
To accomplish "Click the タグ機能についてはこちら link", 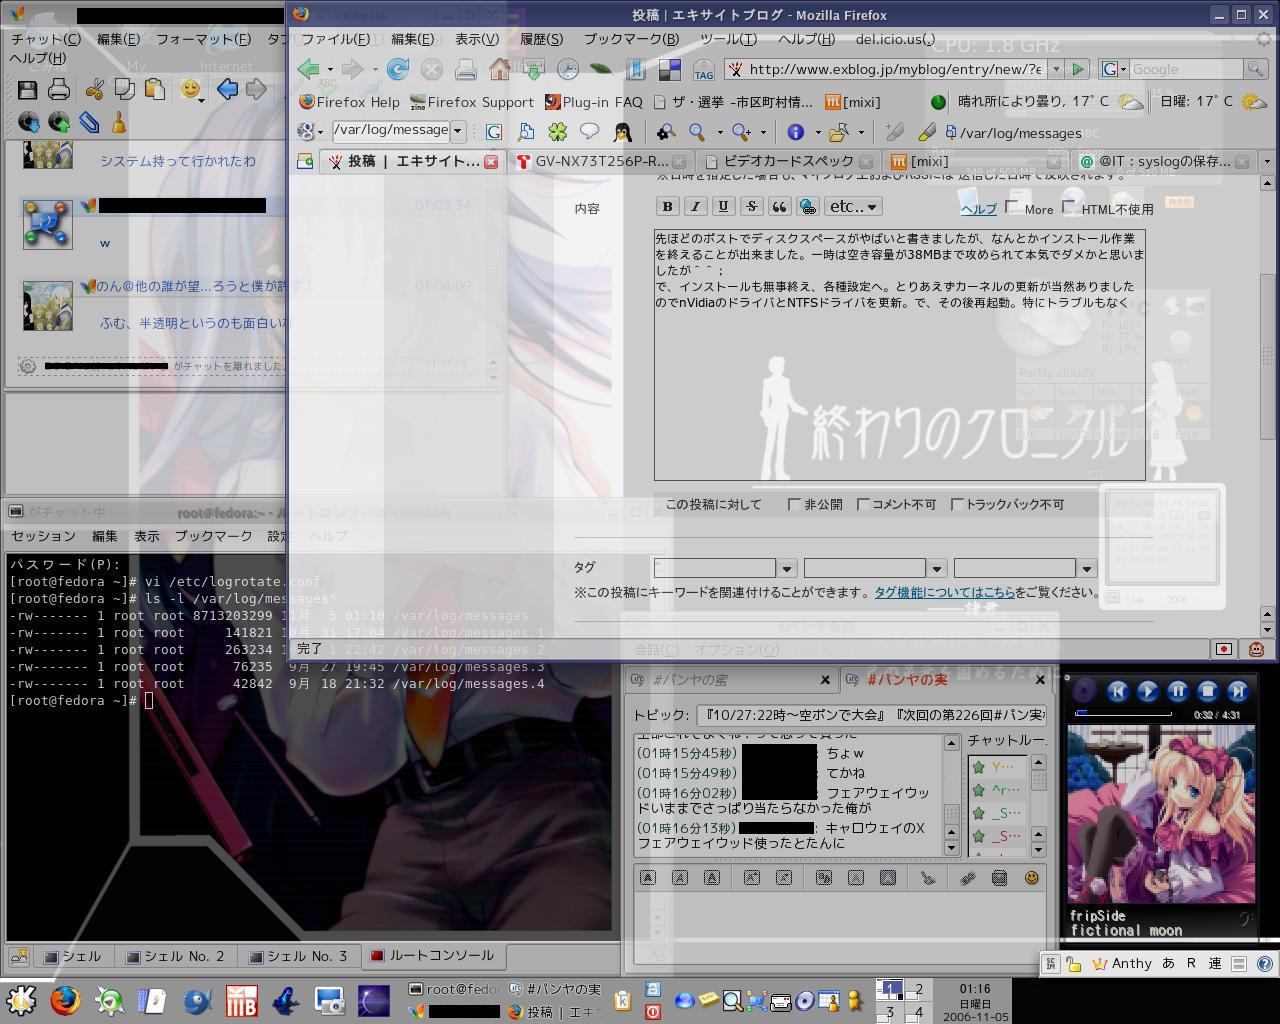I will coord(944,592).
